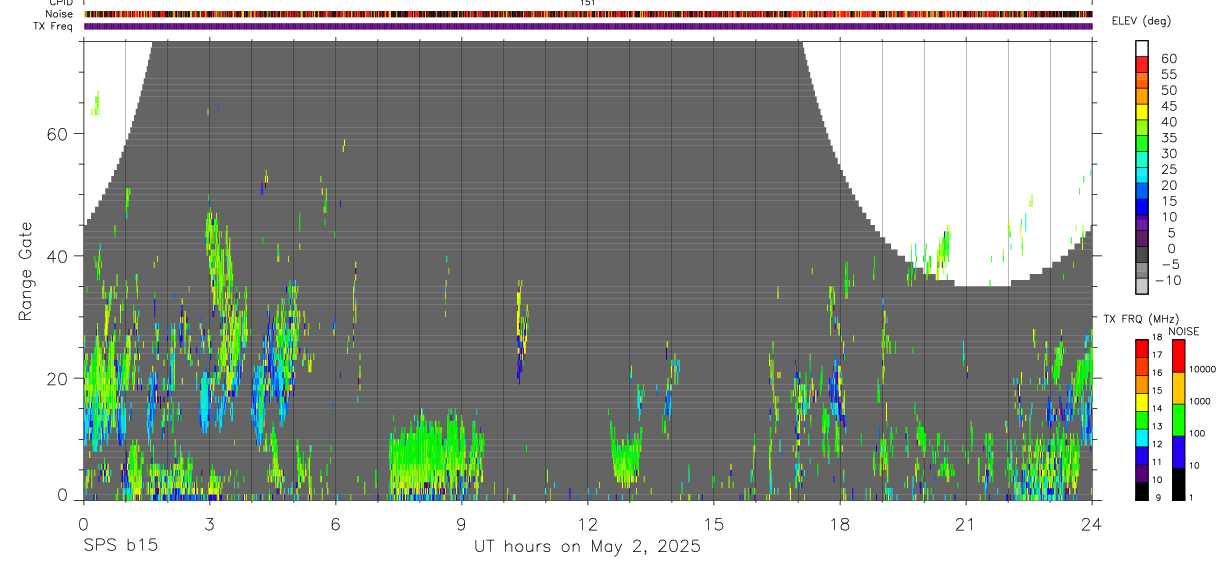Pick the yellow swatch in TX FRQ bar

click(x=1142, y=401)
